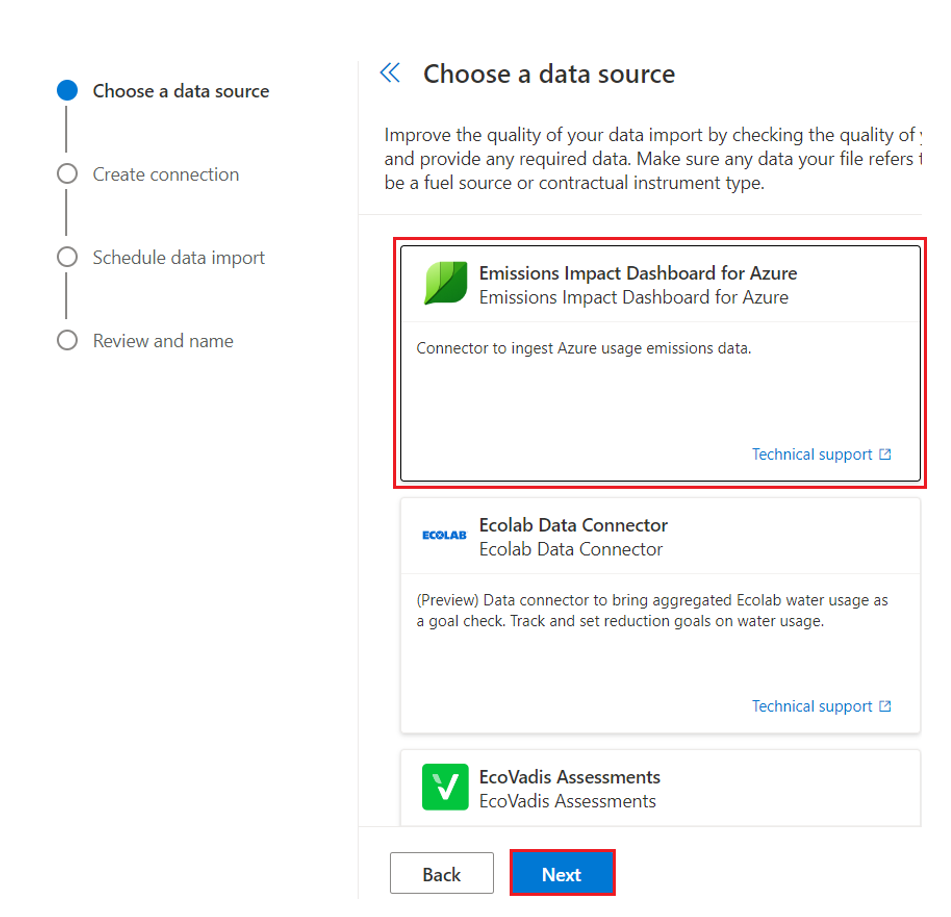Click the green EcoVadis checkmark icon
Viewport: 951px width, 917px height.
tap(445, 787)
